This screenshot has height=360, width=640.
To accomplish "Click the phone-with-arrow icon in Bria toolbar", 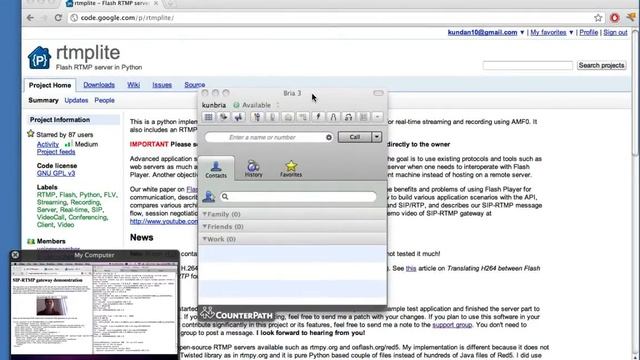I will point(223,117).
